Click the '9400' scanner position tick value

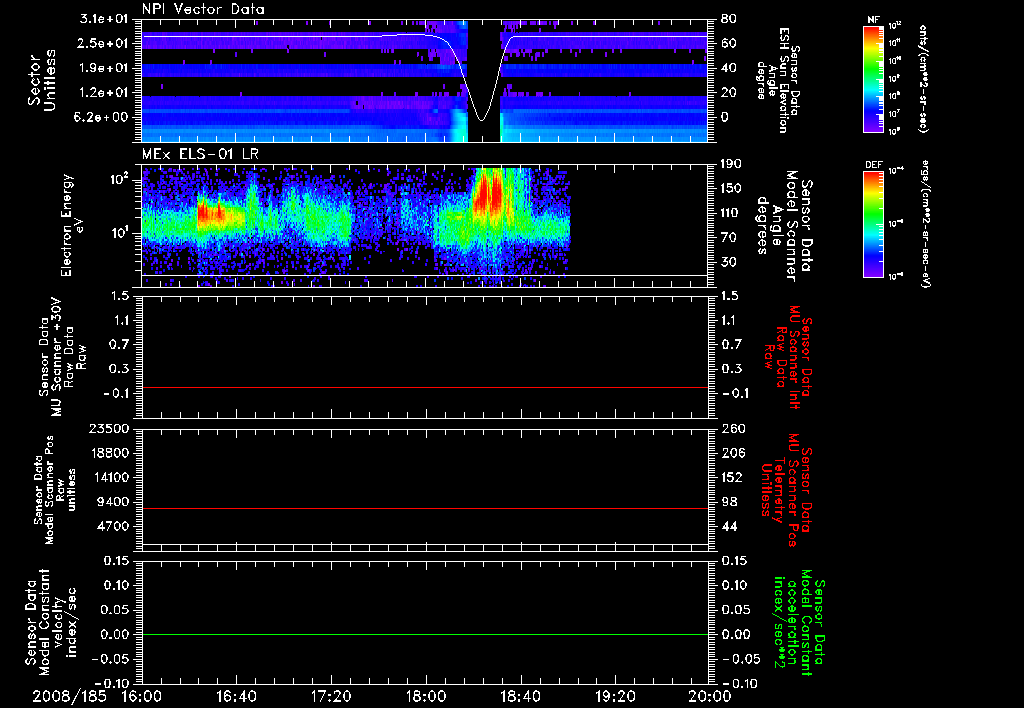pos(113,502)
